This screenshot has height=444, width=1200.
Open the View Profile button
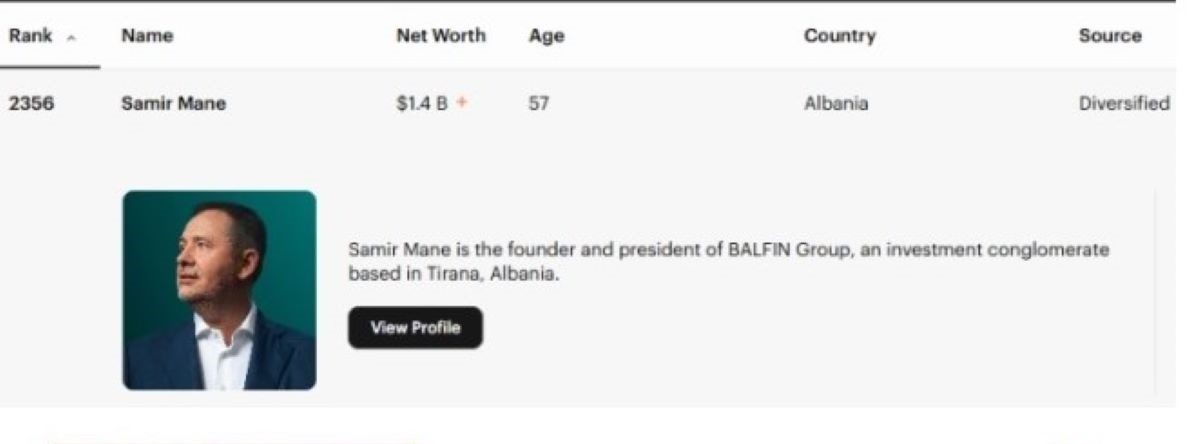415,328
